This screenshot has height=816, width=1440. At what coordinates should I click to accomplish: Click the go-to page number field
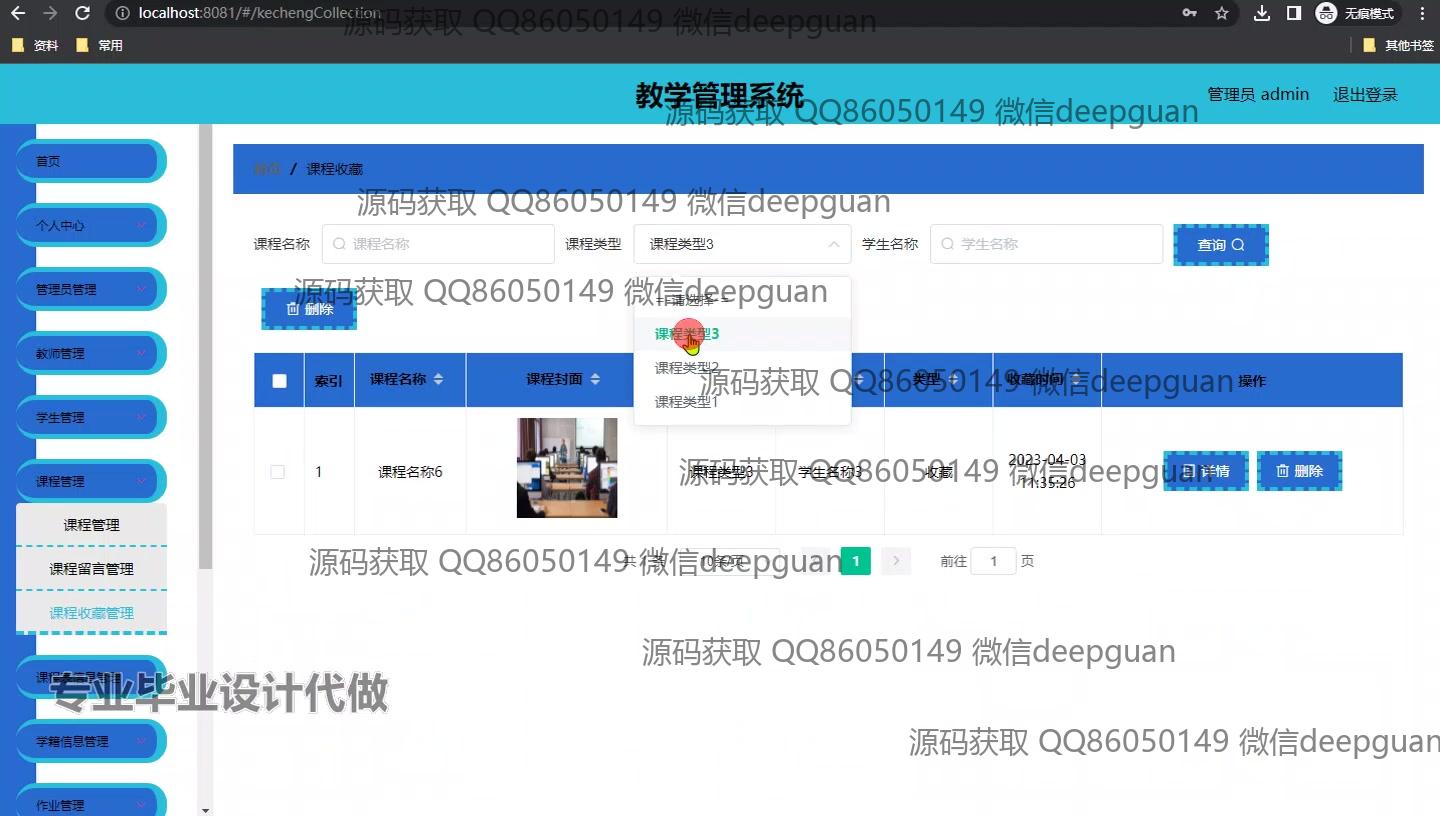coord(994,561)
